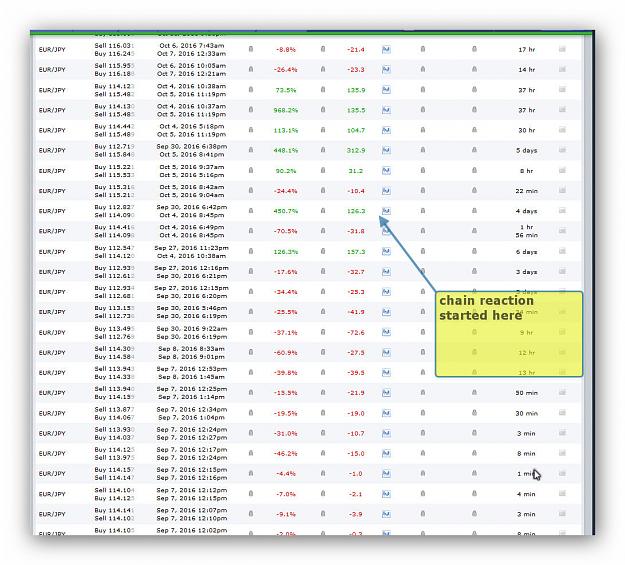Open the chart icon in the 90.2% trade row
The width and height of the screenshot is (625, 565).
[x=386, y=171]
